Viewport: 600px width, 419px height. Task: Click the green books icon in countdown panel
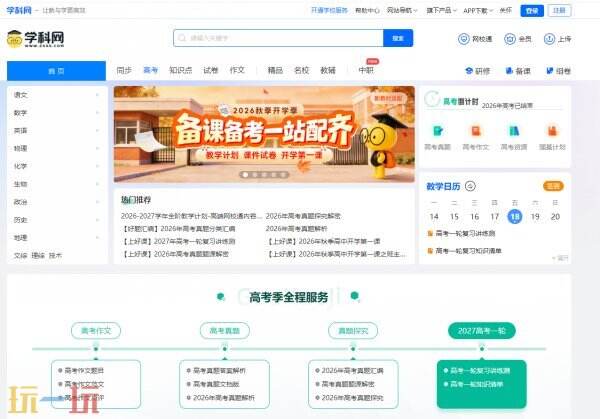tap(514, 131)
